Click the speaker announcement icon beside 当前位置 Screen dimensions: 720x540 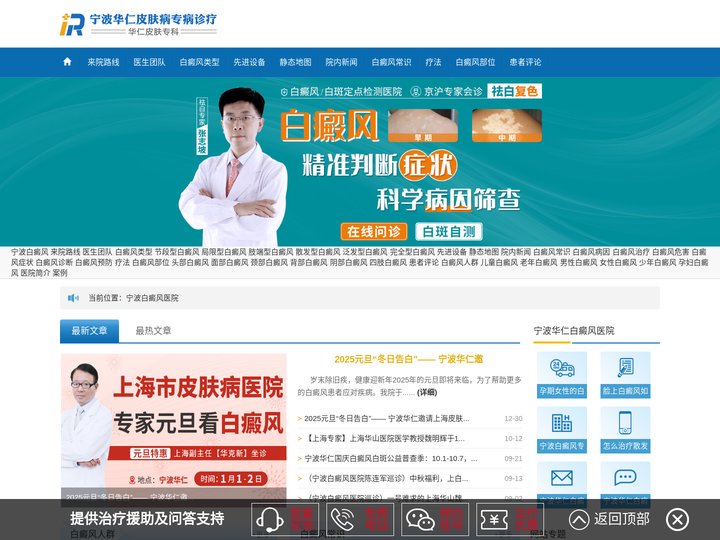pos(73,298)
